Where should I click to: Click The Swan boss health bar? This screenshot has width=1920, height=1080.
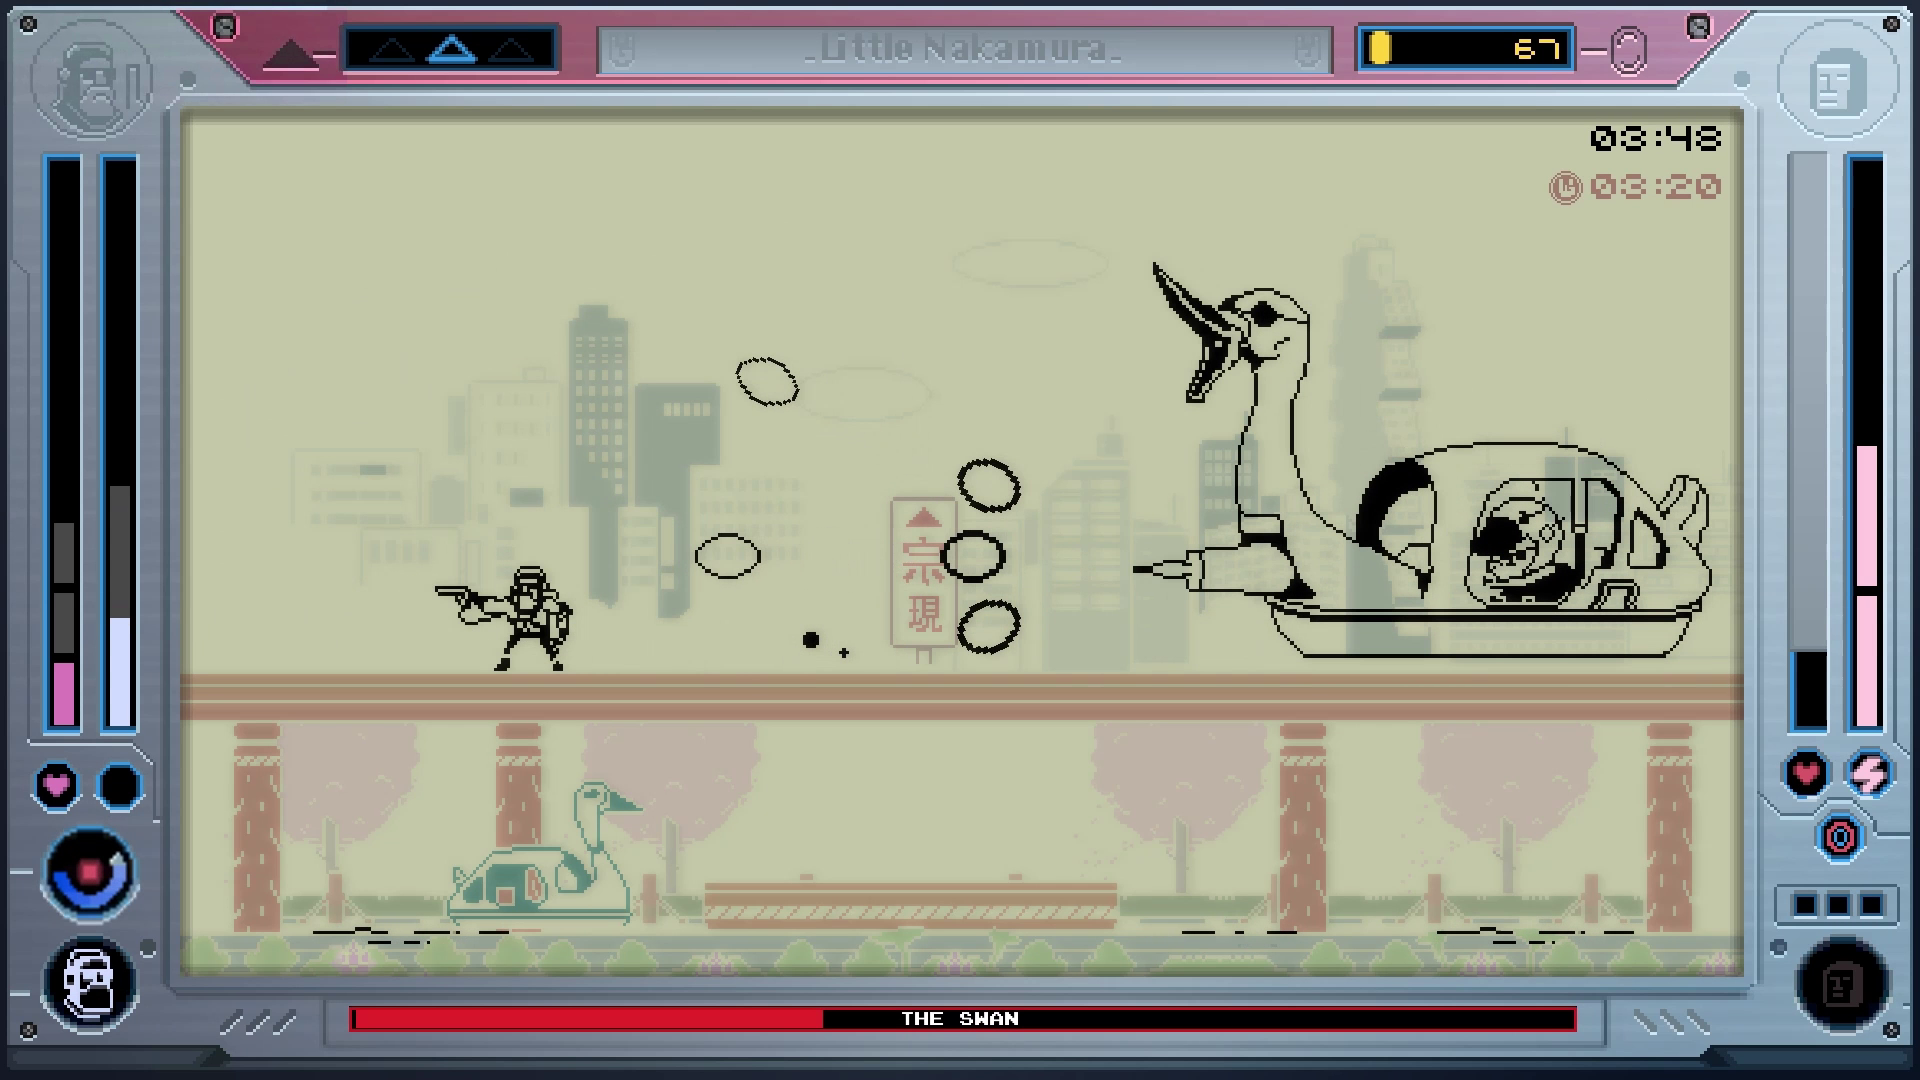coord(962,1019)
